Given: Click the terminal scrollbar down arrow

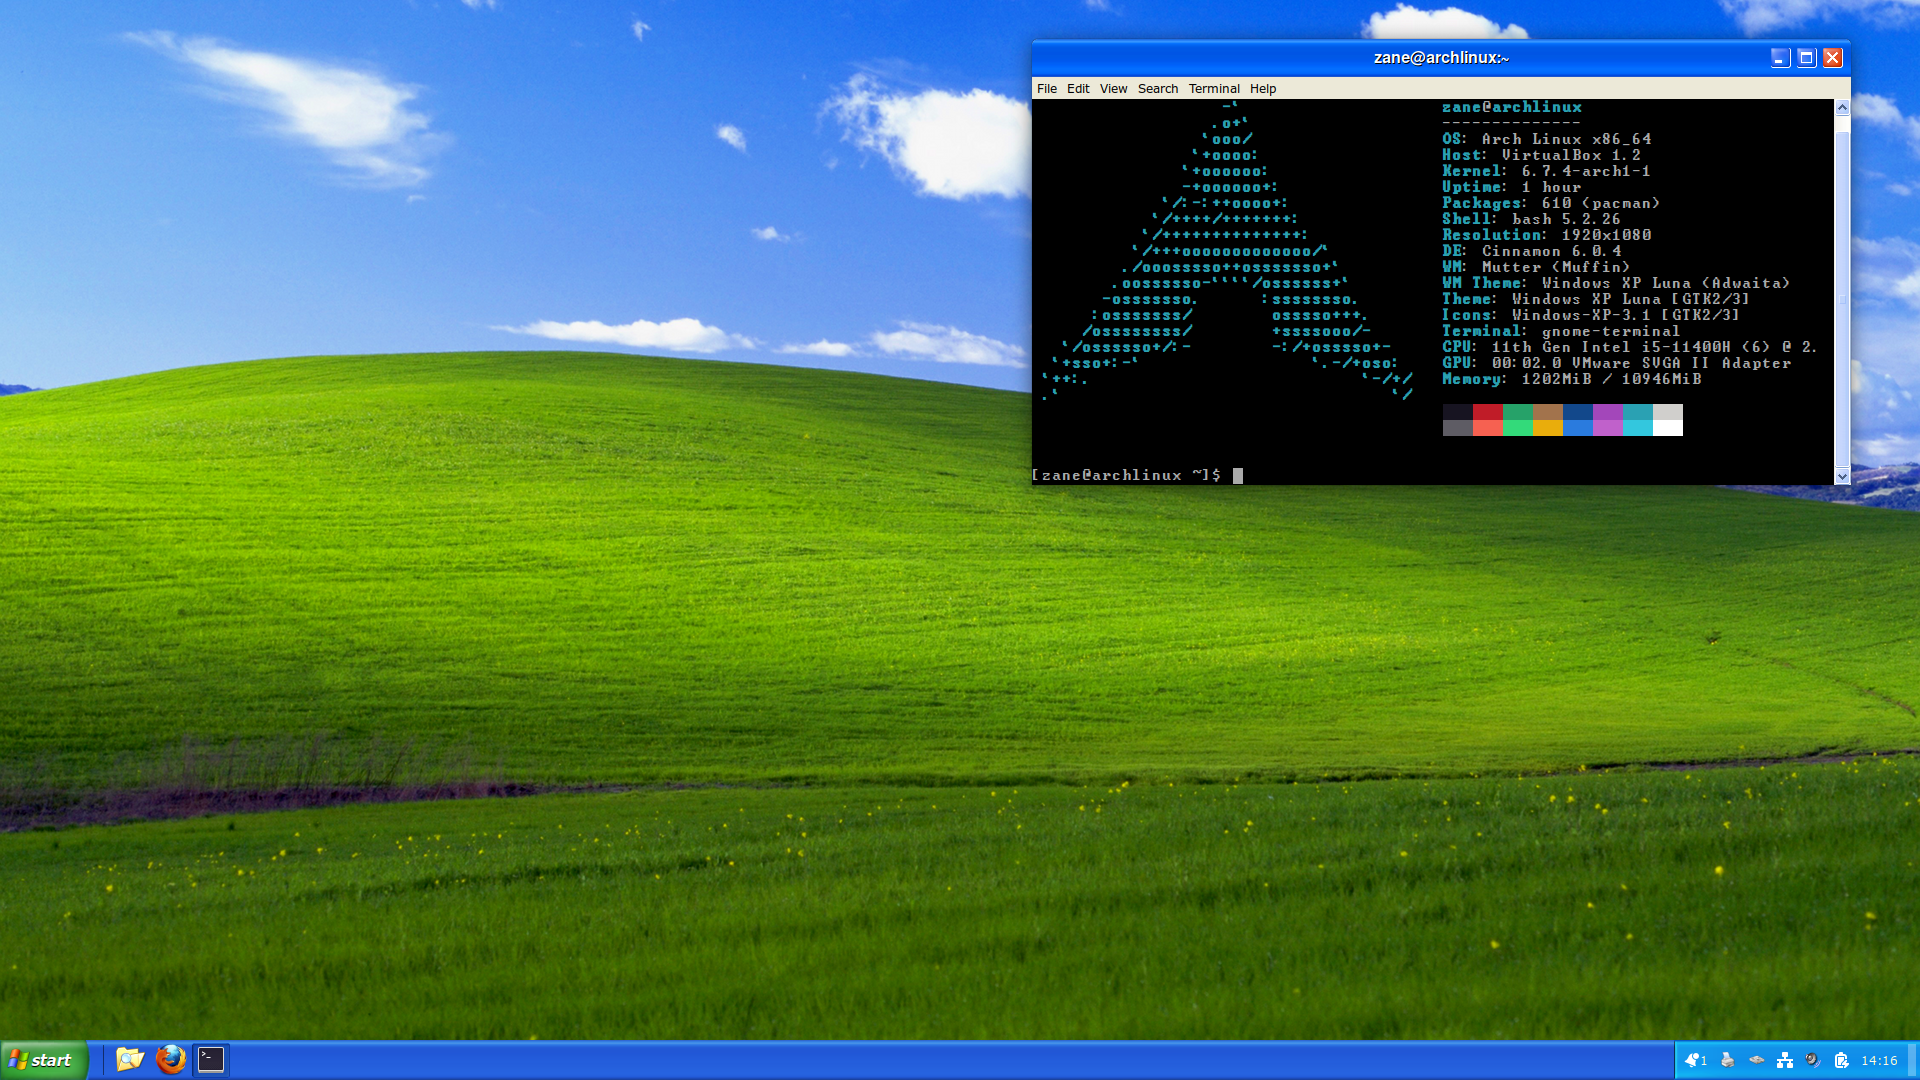Looking at the screenshot, I should [x=1842, y=477].
